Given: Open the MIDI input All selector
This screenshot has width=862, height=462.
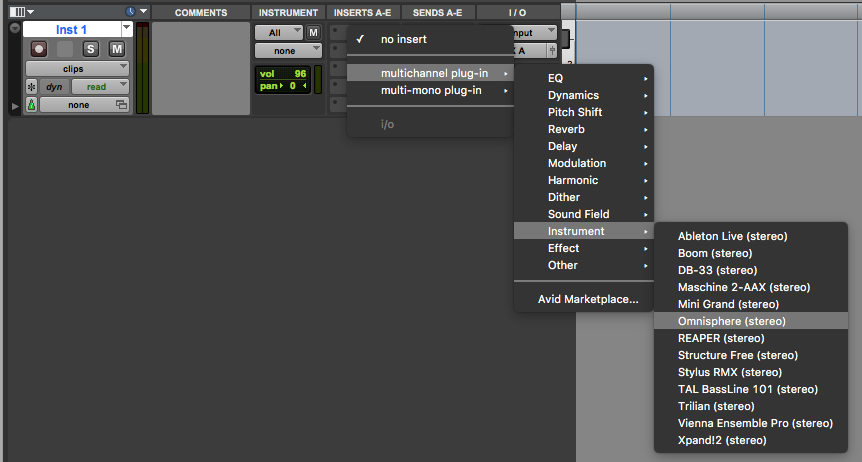Looking at the screenshot, I should (279, 32).
